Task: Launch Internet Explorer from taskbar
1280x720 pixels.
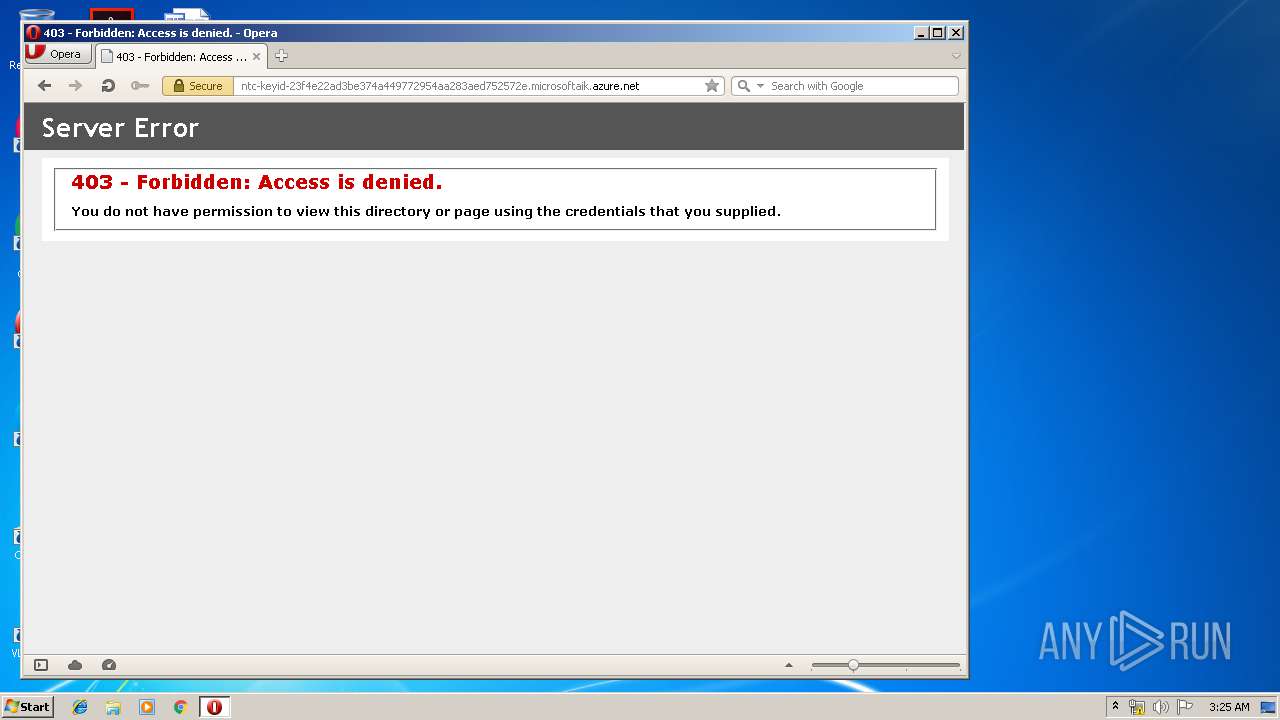Action: [x=80, y=707]
